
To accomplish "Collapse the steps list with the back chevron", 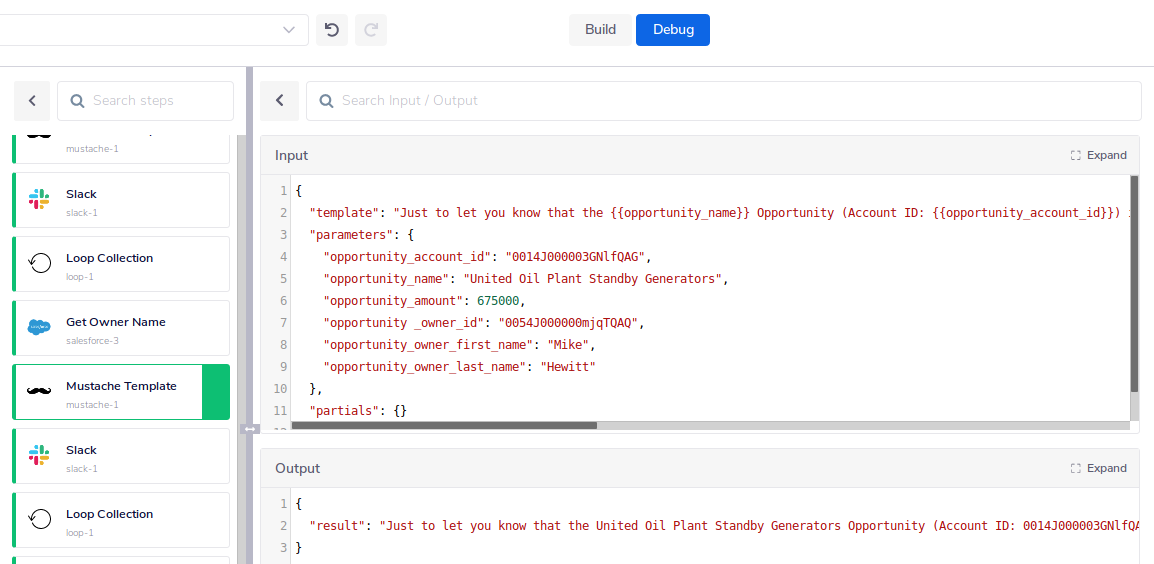I will click(x=32, y=101).
